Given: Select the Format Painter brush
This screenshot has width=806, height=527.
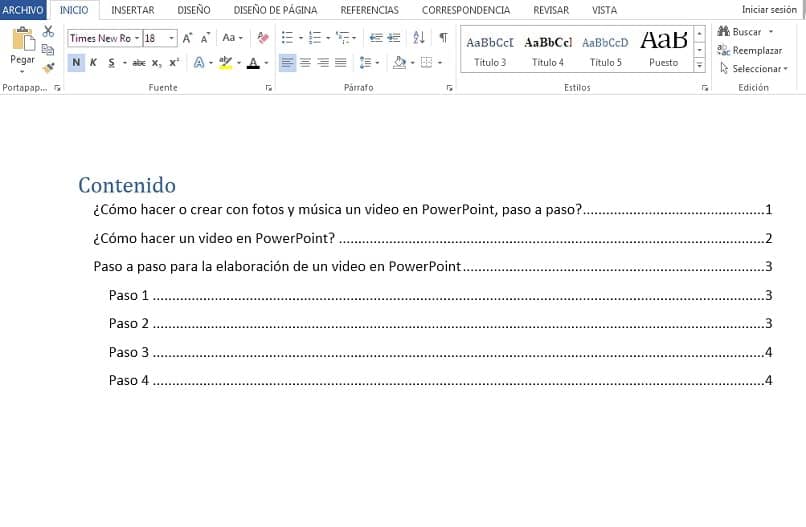Looking at the screenshot, I should coord(48,67).
